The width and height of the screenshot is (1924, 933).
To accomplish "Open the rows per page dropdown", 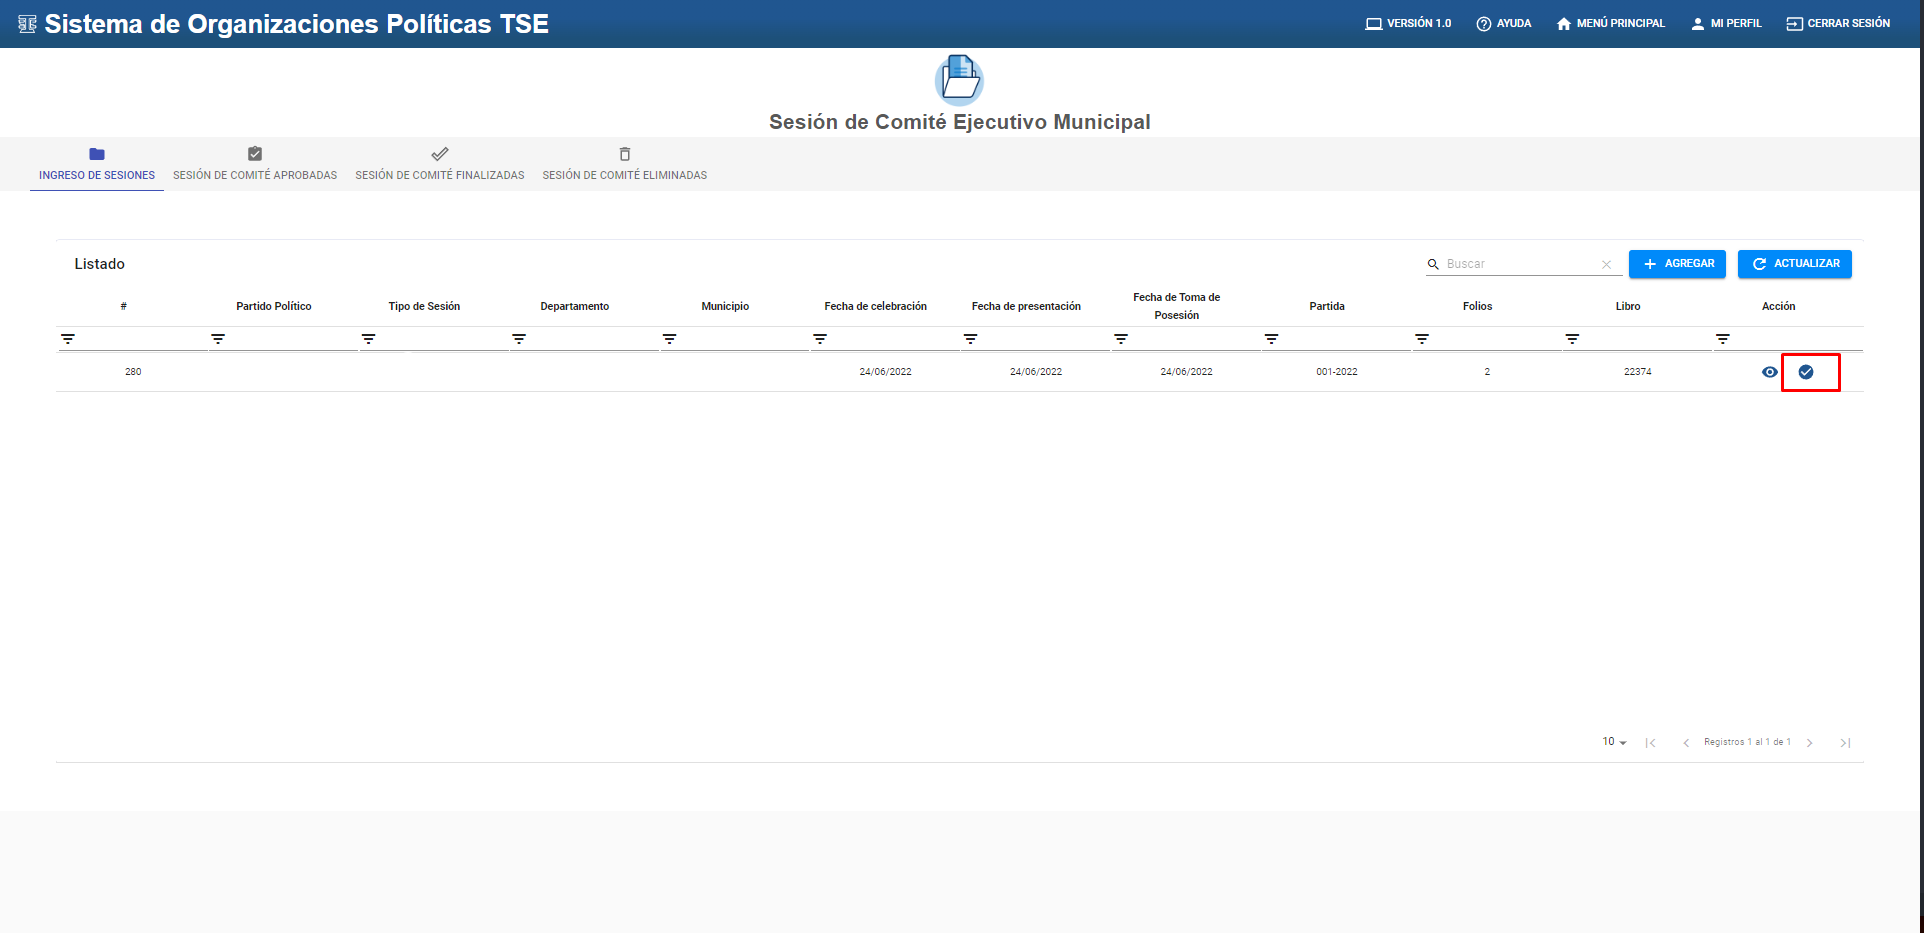I will pyautogui.click(x=1614, y=742).
